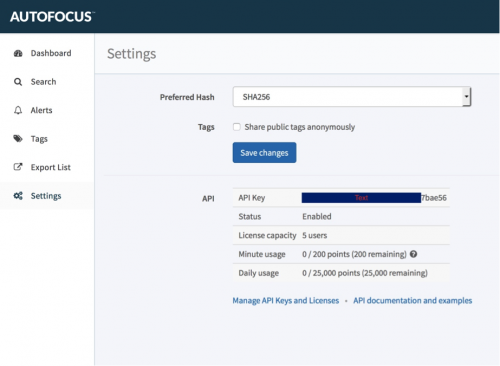Click the Dashboard gauge icon

tap(18, 53)
